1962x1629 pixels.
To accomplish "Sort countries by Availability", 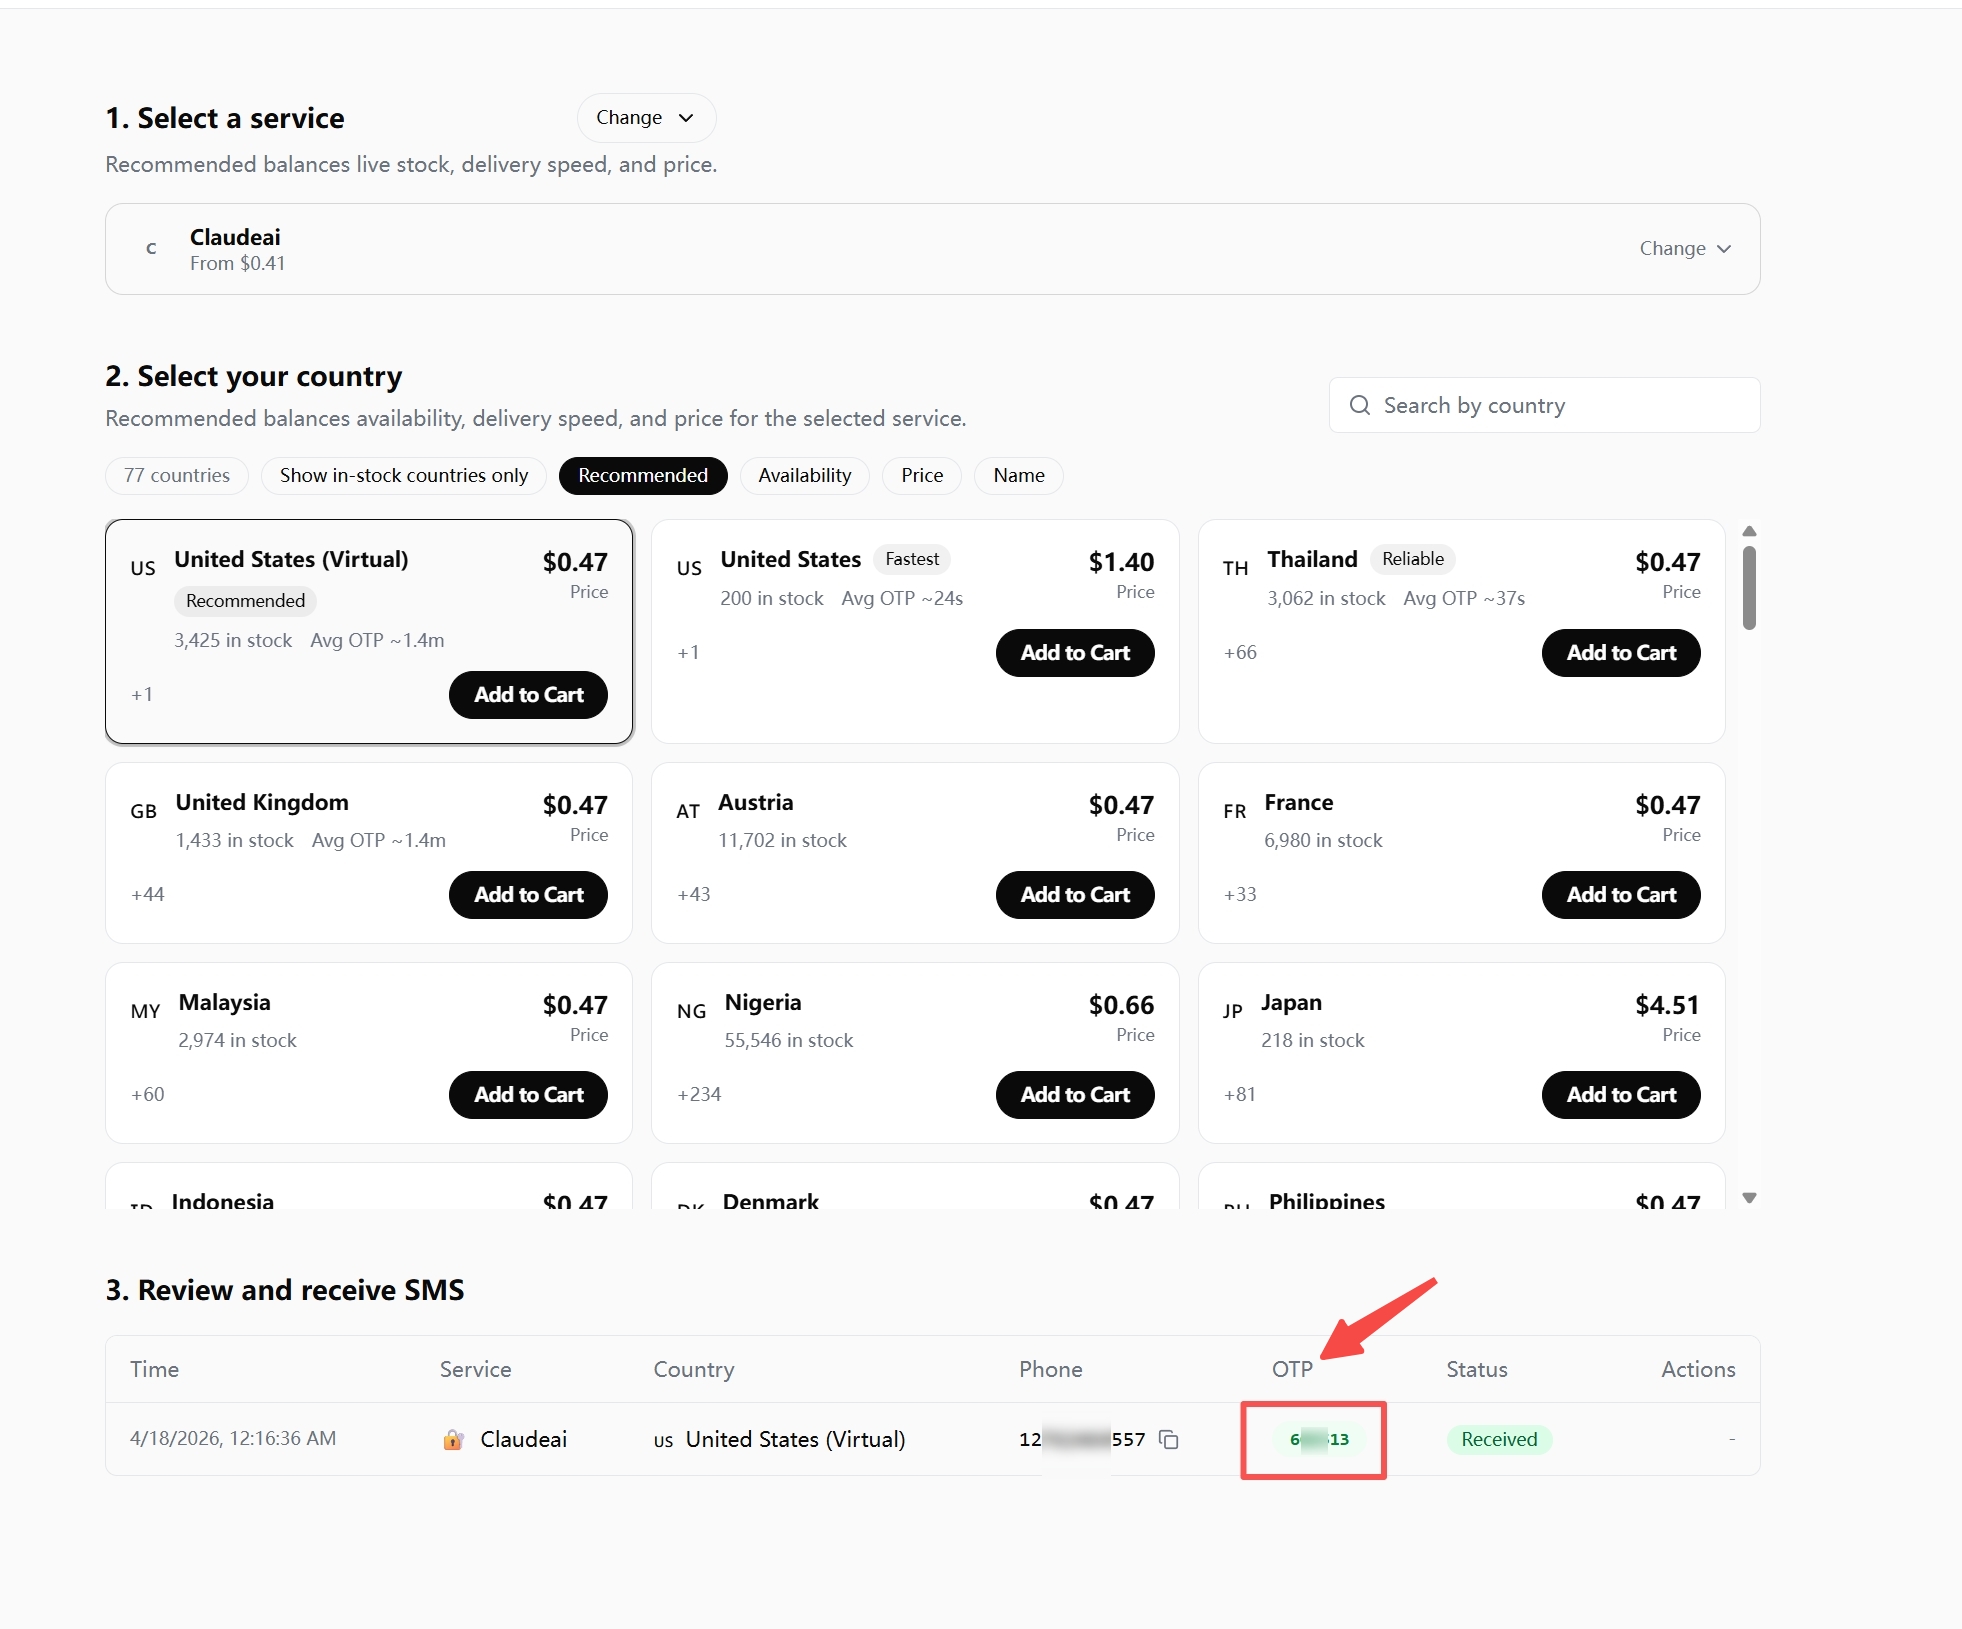I will tap(804, 475).
